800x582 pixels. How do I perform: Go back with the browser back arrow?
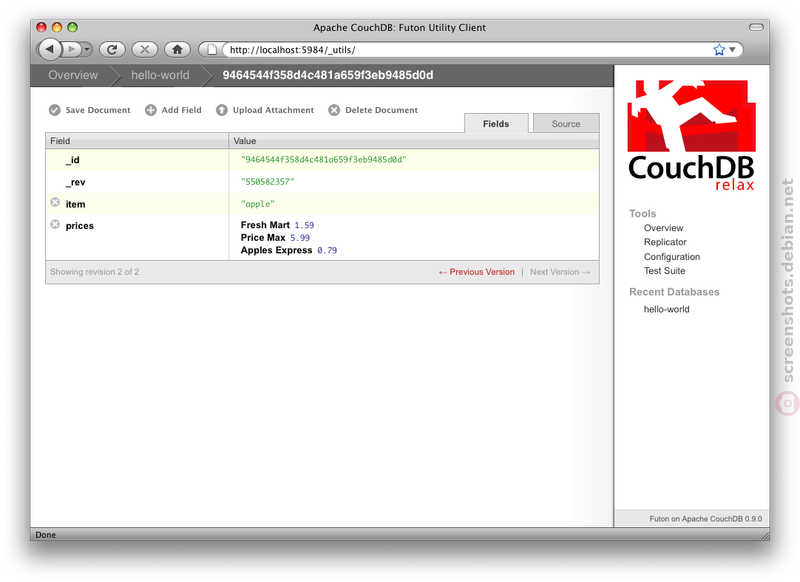[49, 49]
